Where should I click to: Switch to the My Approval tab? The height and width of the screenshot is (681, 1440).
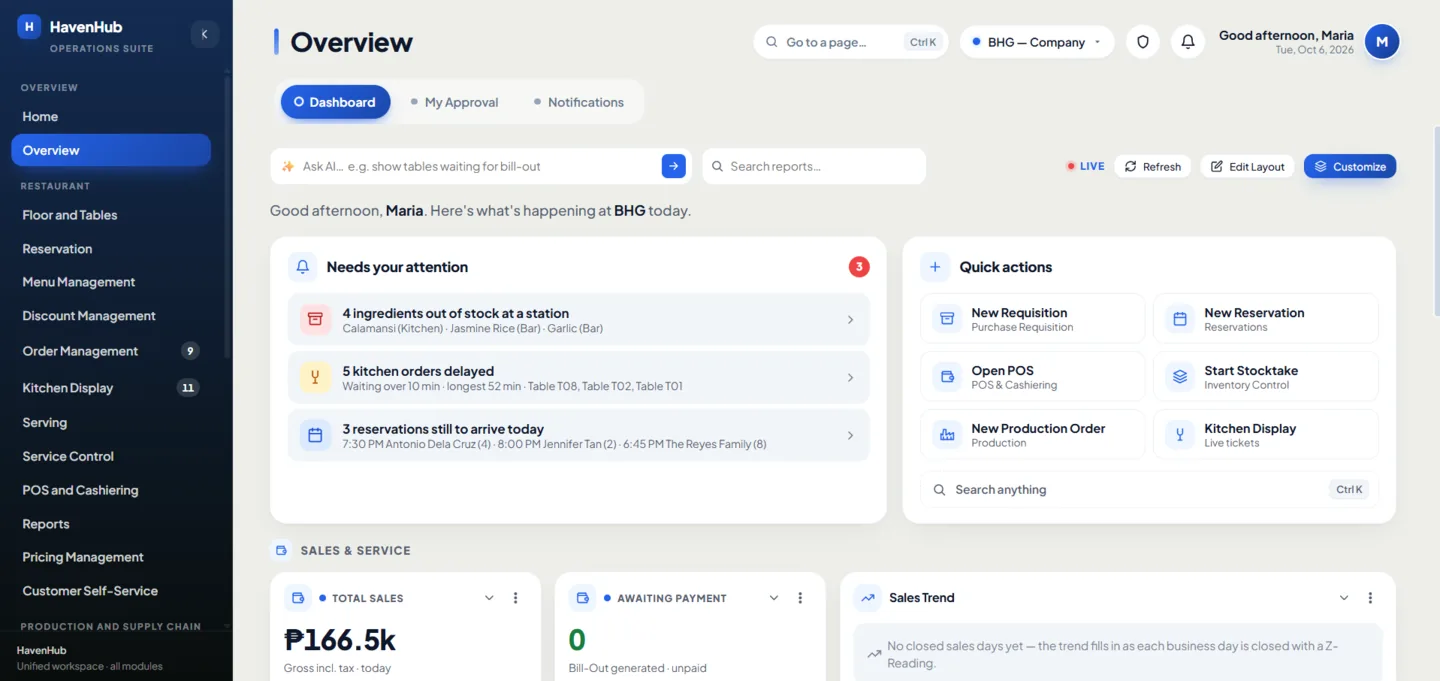(x=455, y=102)
